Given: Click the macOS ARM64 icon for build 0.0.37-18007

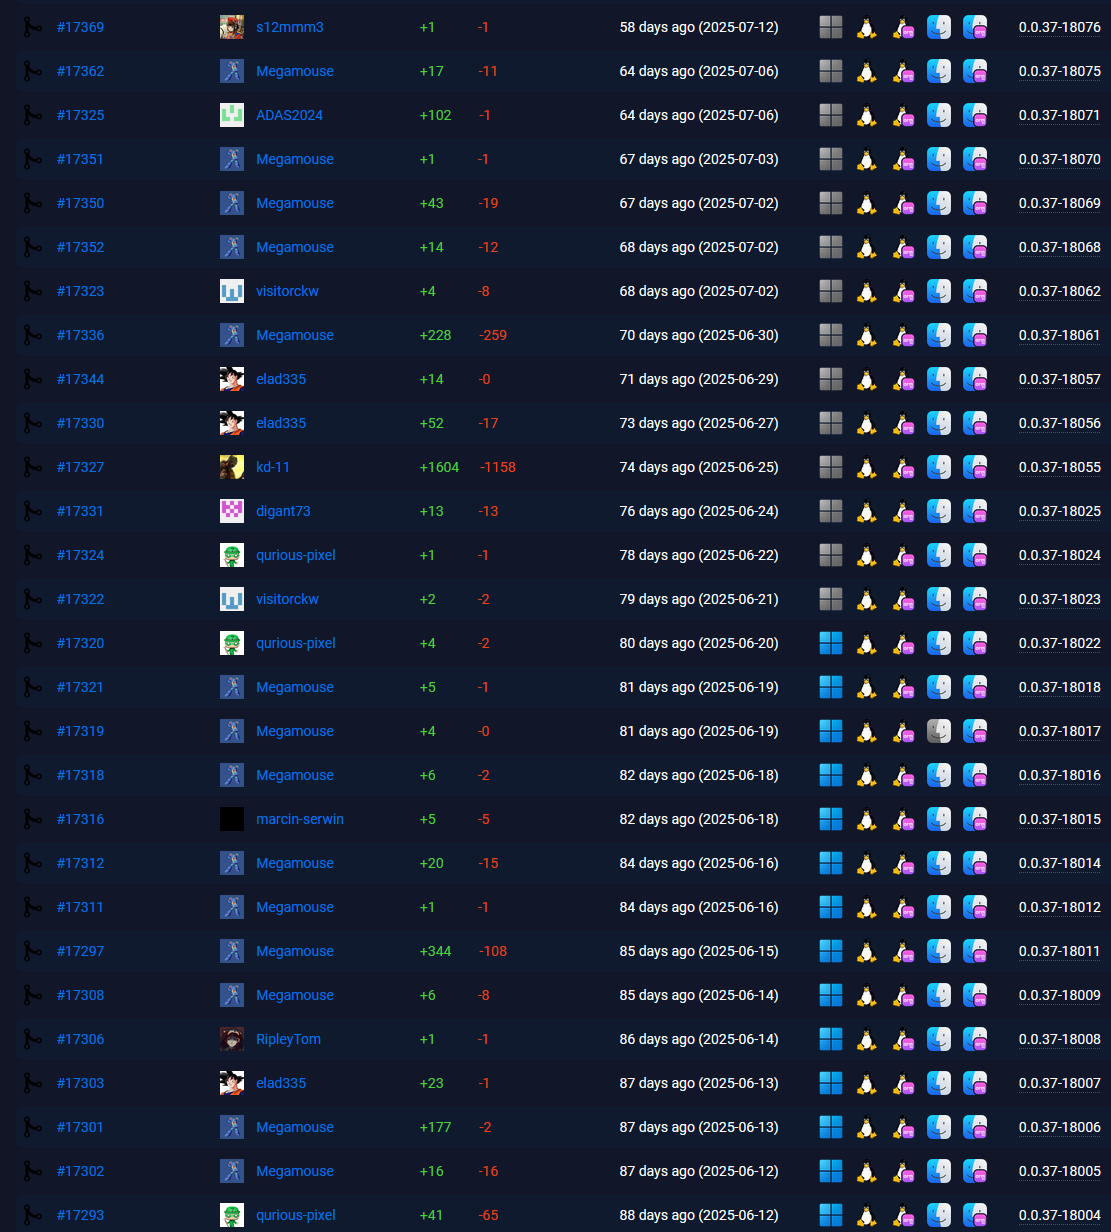Looking at the screenshot, I should tap(975, 1083).
